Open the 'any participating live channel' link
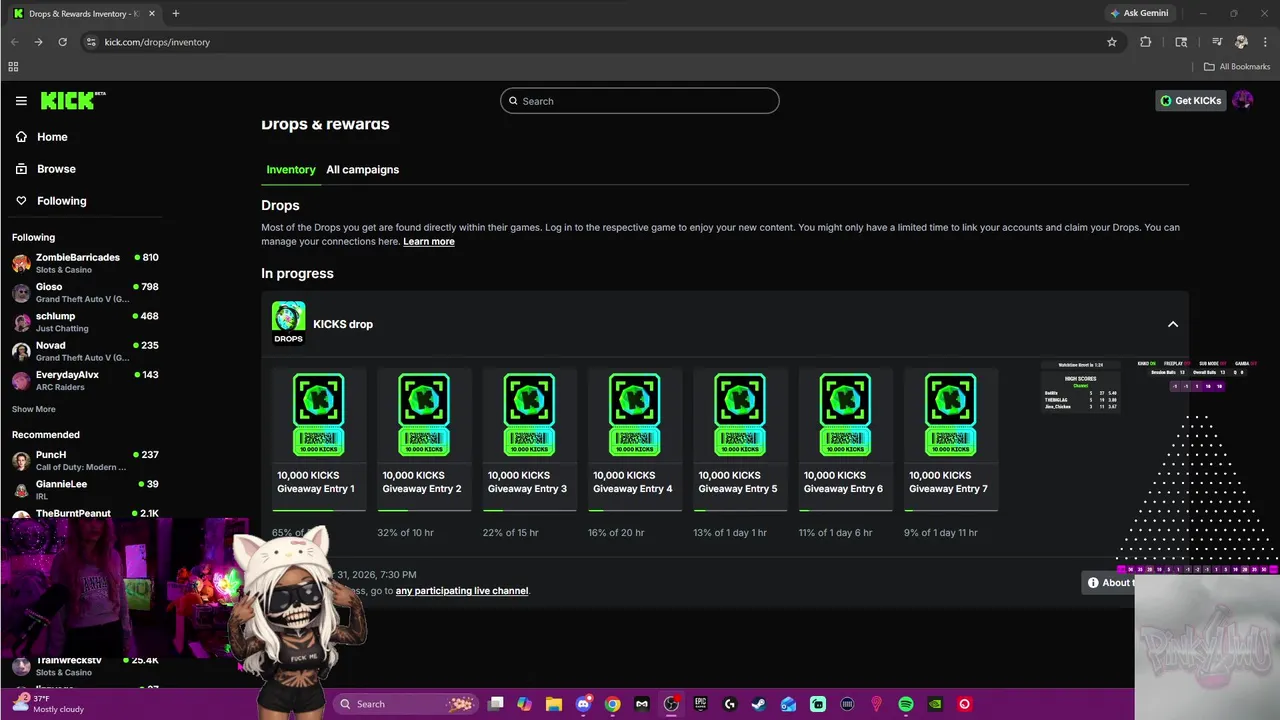1280x720 pixels. 462,591
